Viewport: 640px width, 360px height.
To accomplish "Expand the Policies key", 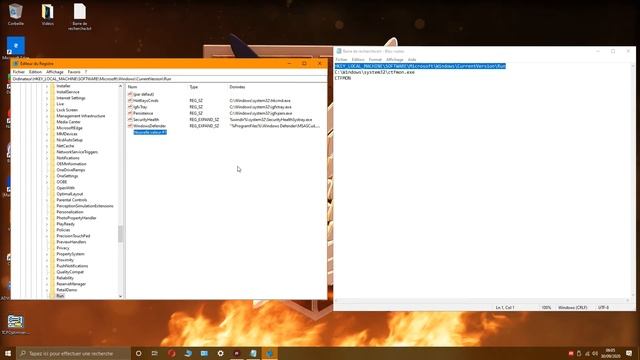I will pos(47,230).
